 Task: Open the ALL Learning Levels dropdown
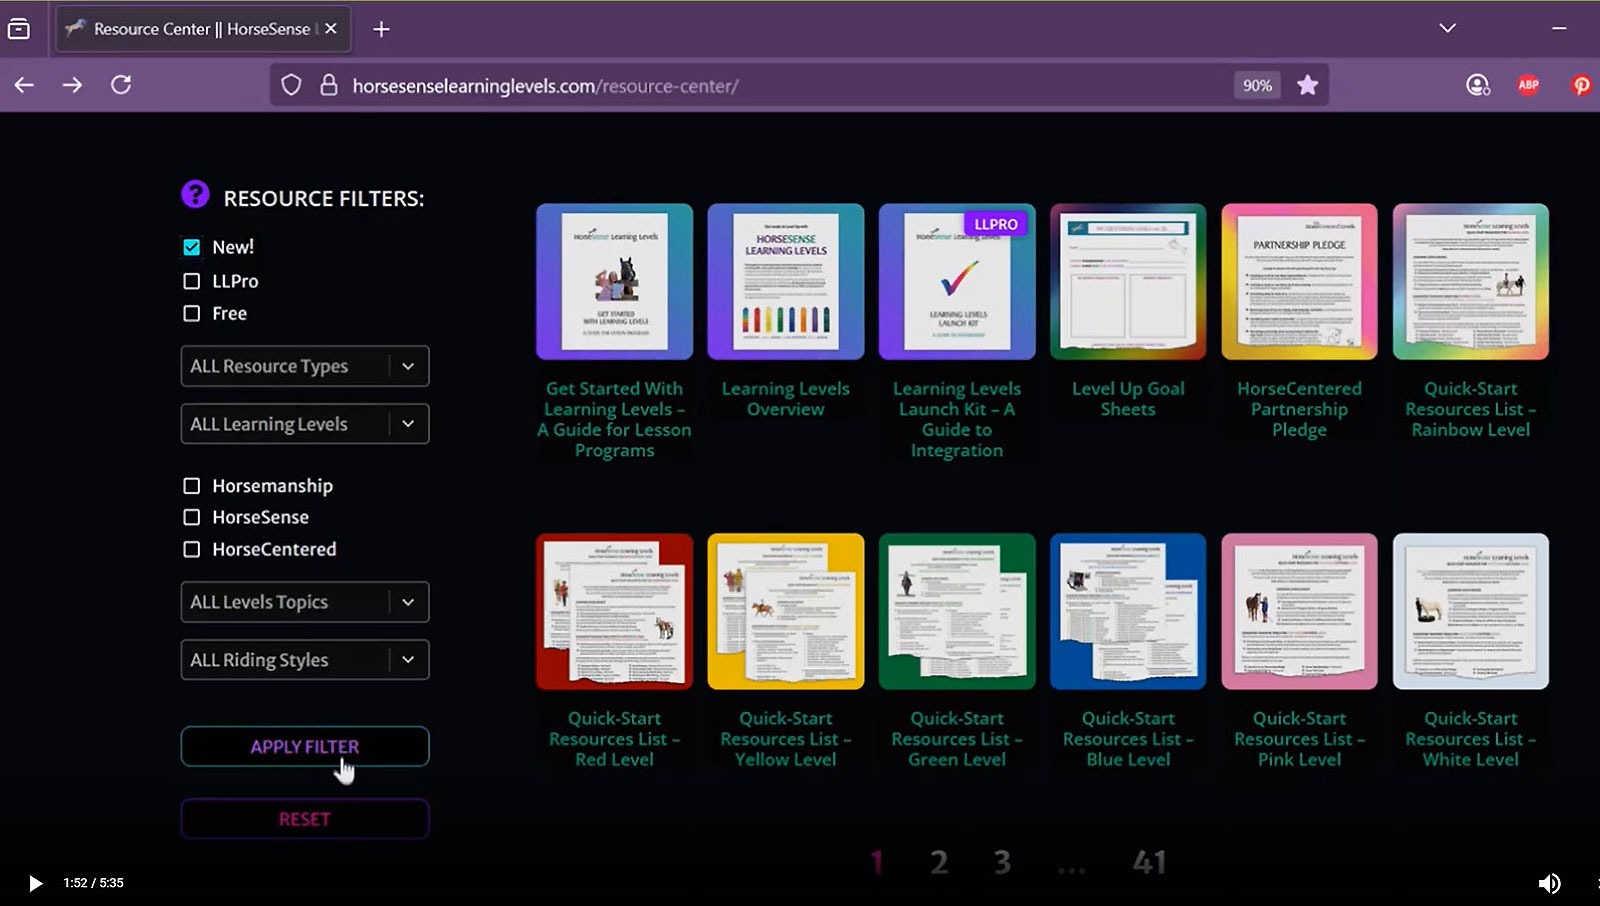(x=305, y=424)
